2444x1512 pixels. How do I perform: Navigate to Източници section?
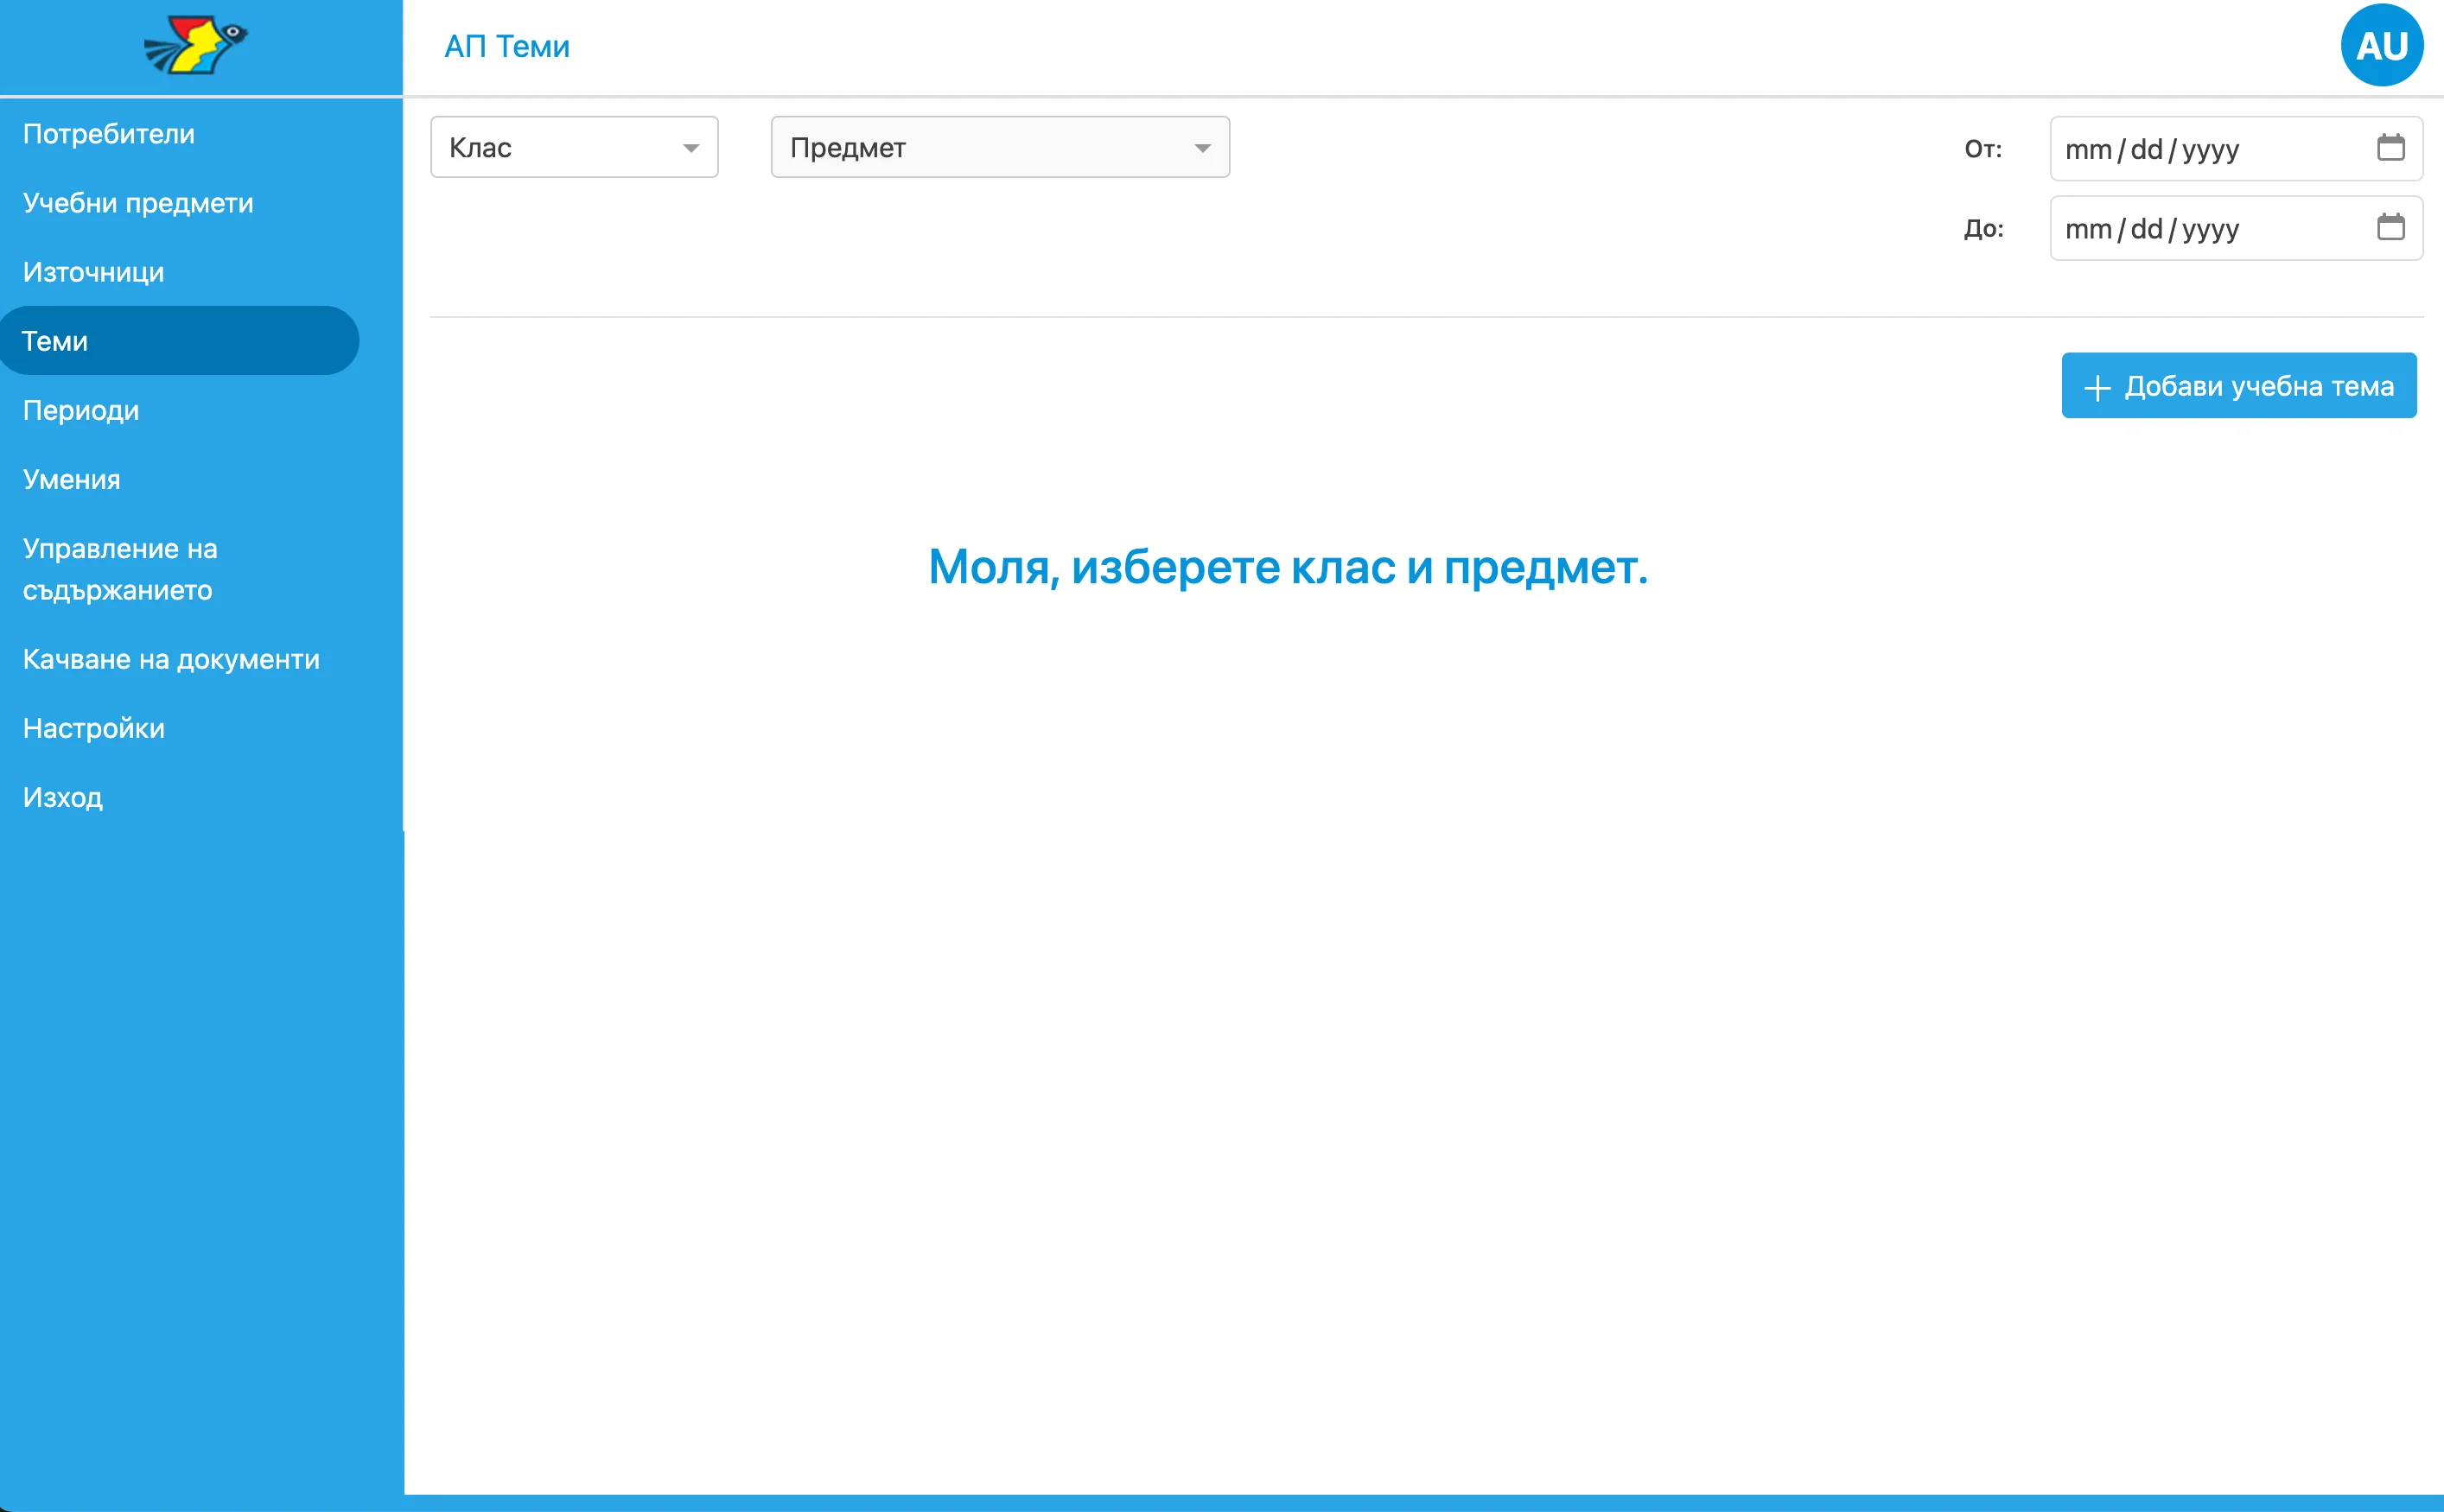click(93, 271)
